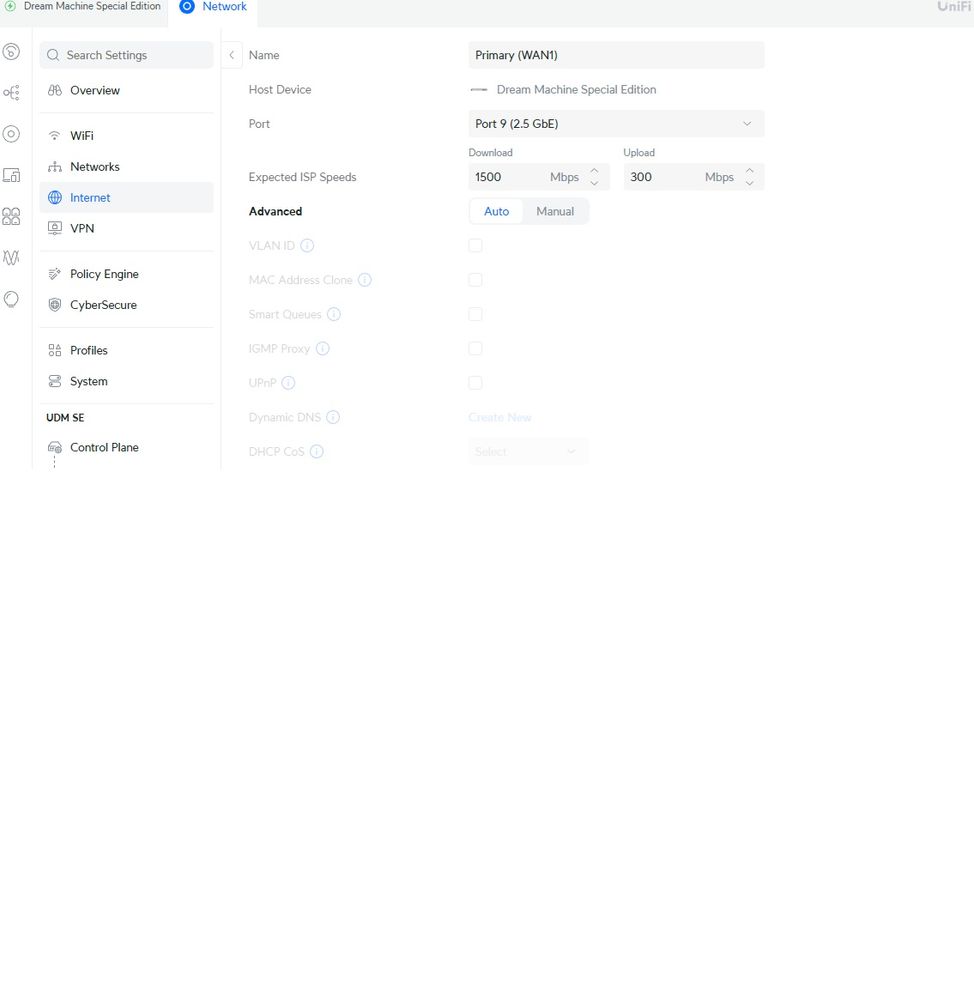974x999 pixels.
Task: Click the UPnP info icon
Action: 288,383
